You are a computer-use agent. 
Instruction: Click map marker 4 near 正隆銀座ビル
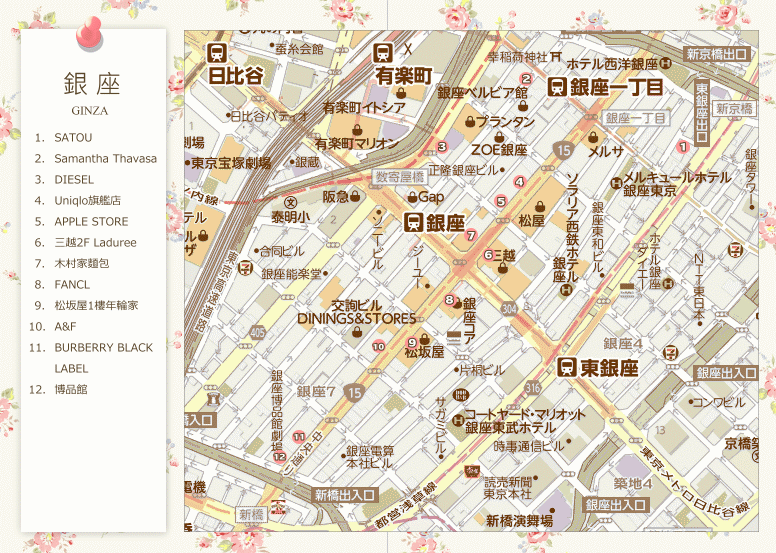pos(519,182)
